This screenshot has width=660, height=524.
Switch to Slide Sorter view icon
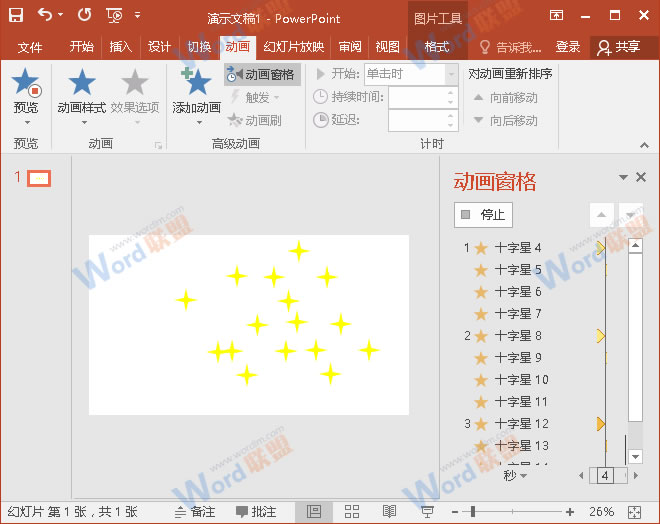click(352, 511)
